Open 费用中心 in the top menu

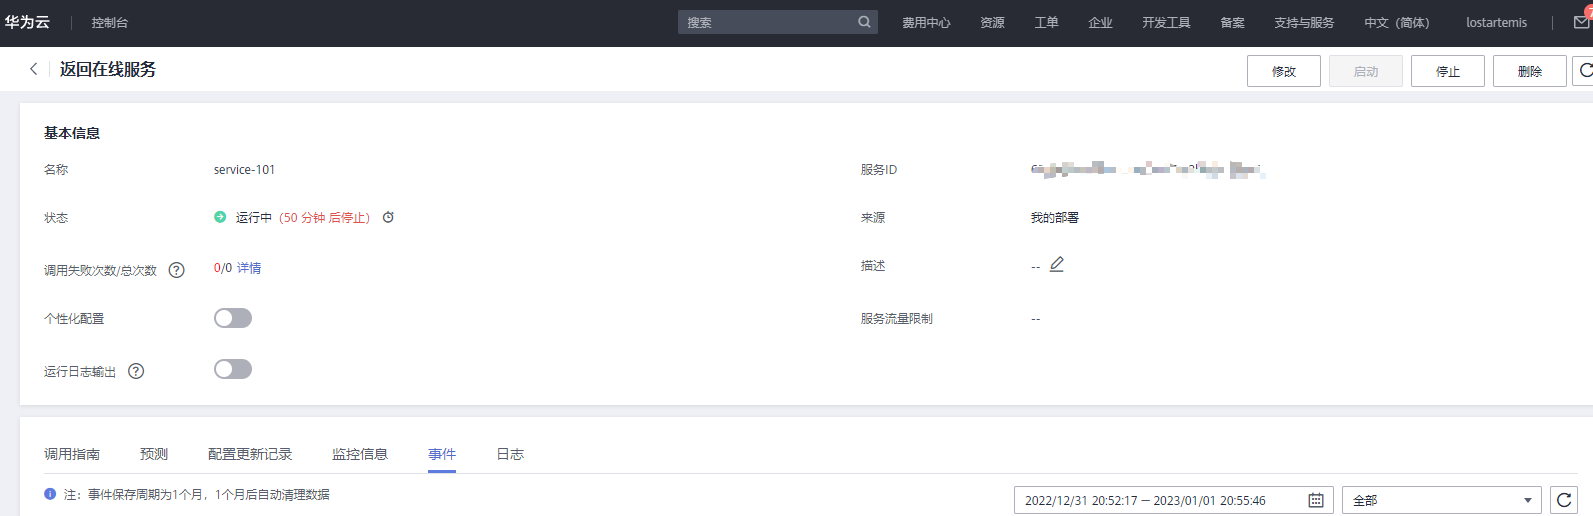(x=926, y=22)
